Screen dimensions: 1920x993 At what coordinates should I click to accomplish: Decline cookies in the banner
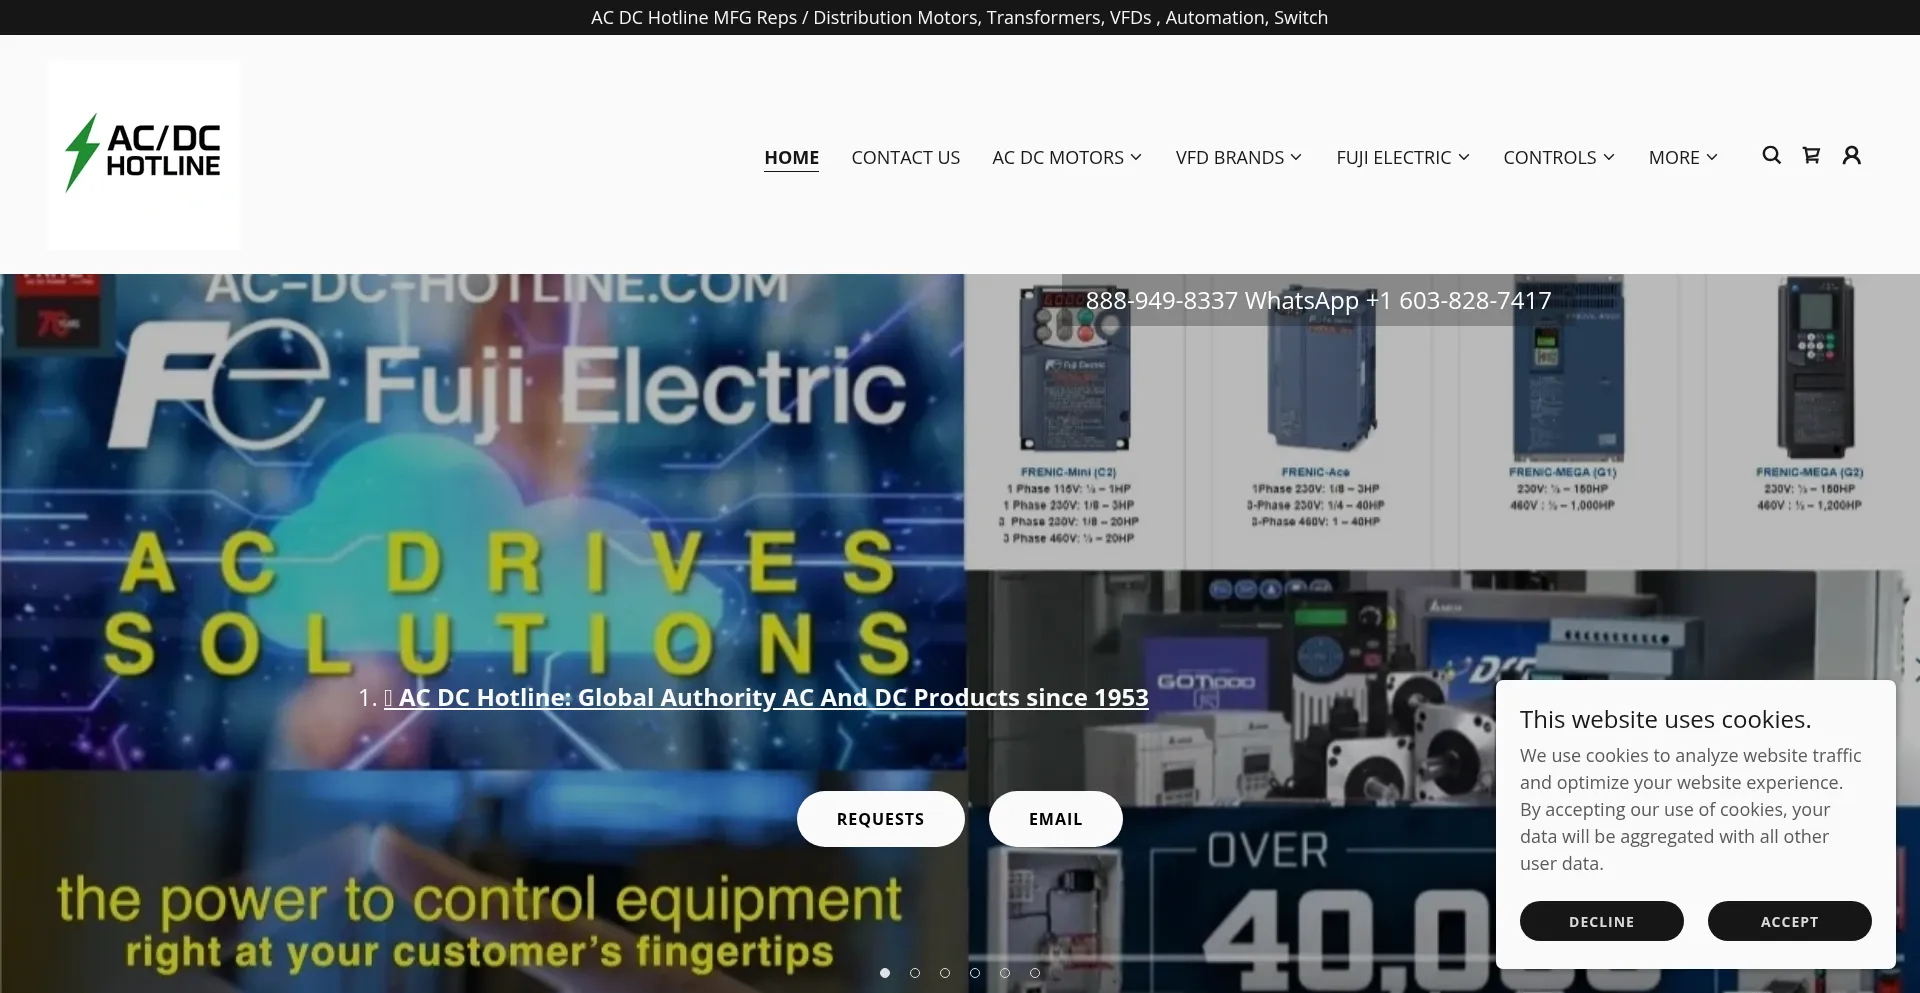tap(1601, 921)
